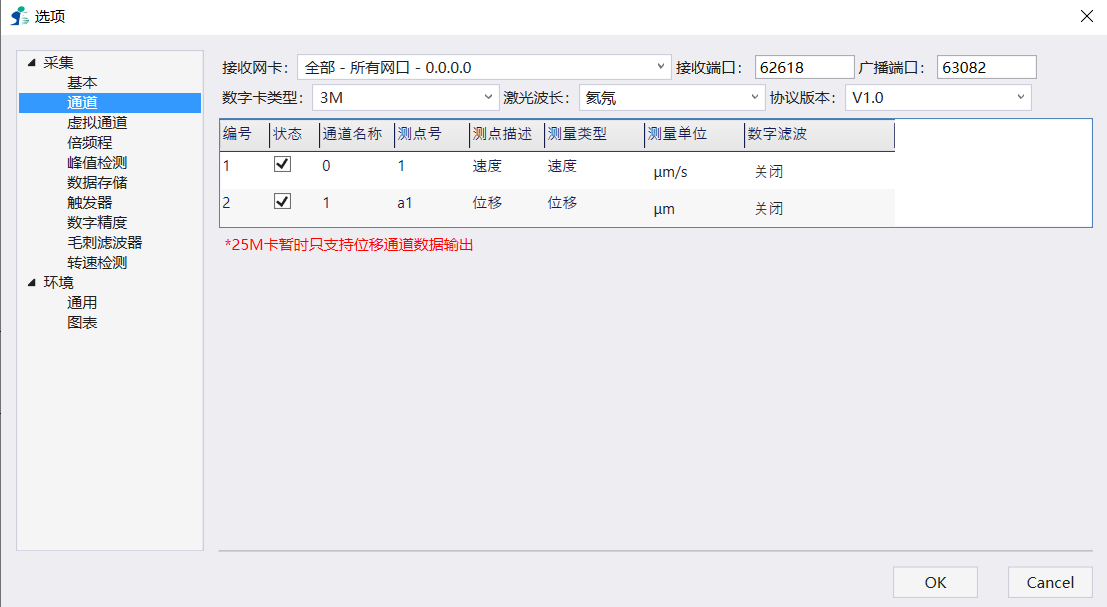Screen dimensions: 1107x607
Task: Click the app icon in title bar
Action: 19,16
